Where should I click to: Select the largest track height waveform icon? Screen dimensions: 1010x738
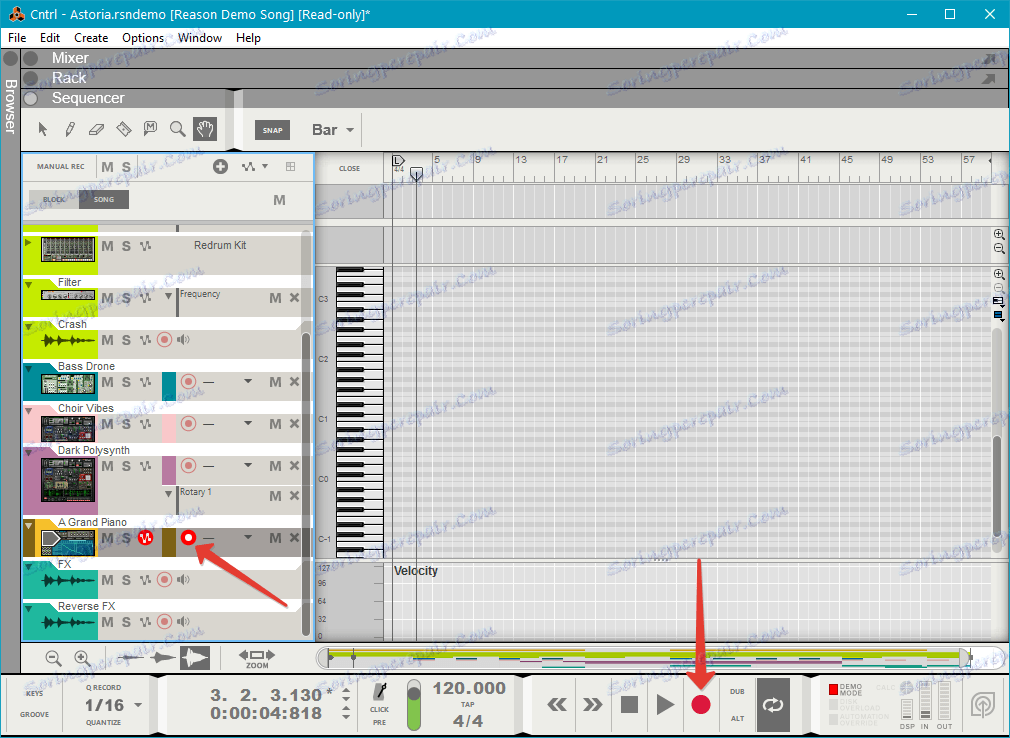(x=195, y=658)
